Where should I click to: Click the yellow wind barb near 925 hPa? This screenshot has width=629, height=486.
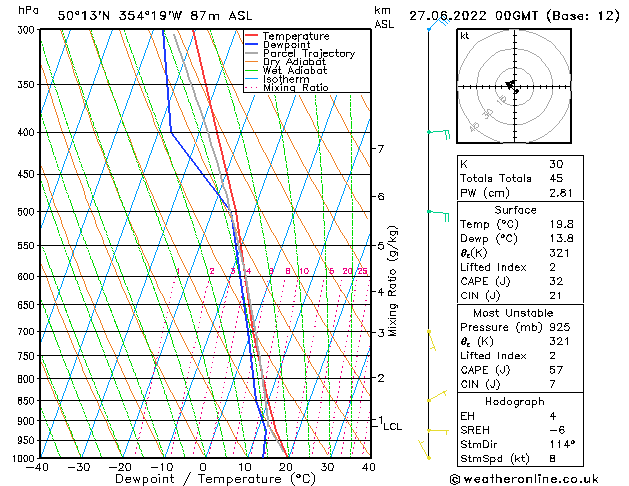click(x=435, y=431)
